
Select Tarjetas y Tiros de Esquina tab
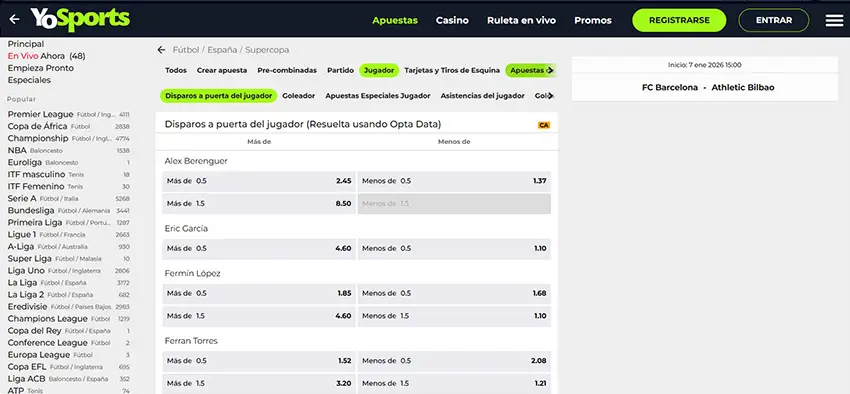(x=452, y=70)
